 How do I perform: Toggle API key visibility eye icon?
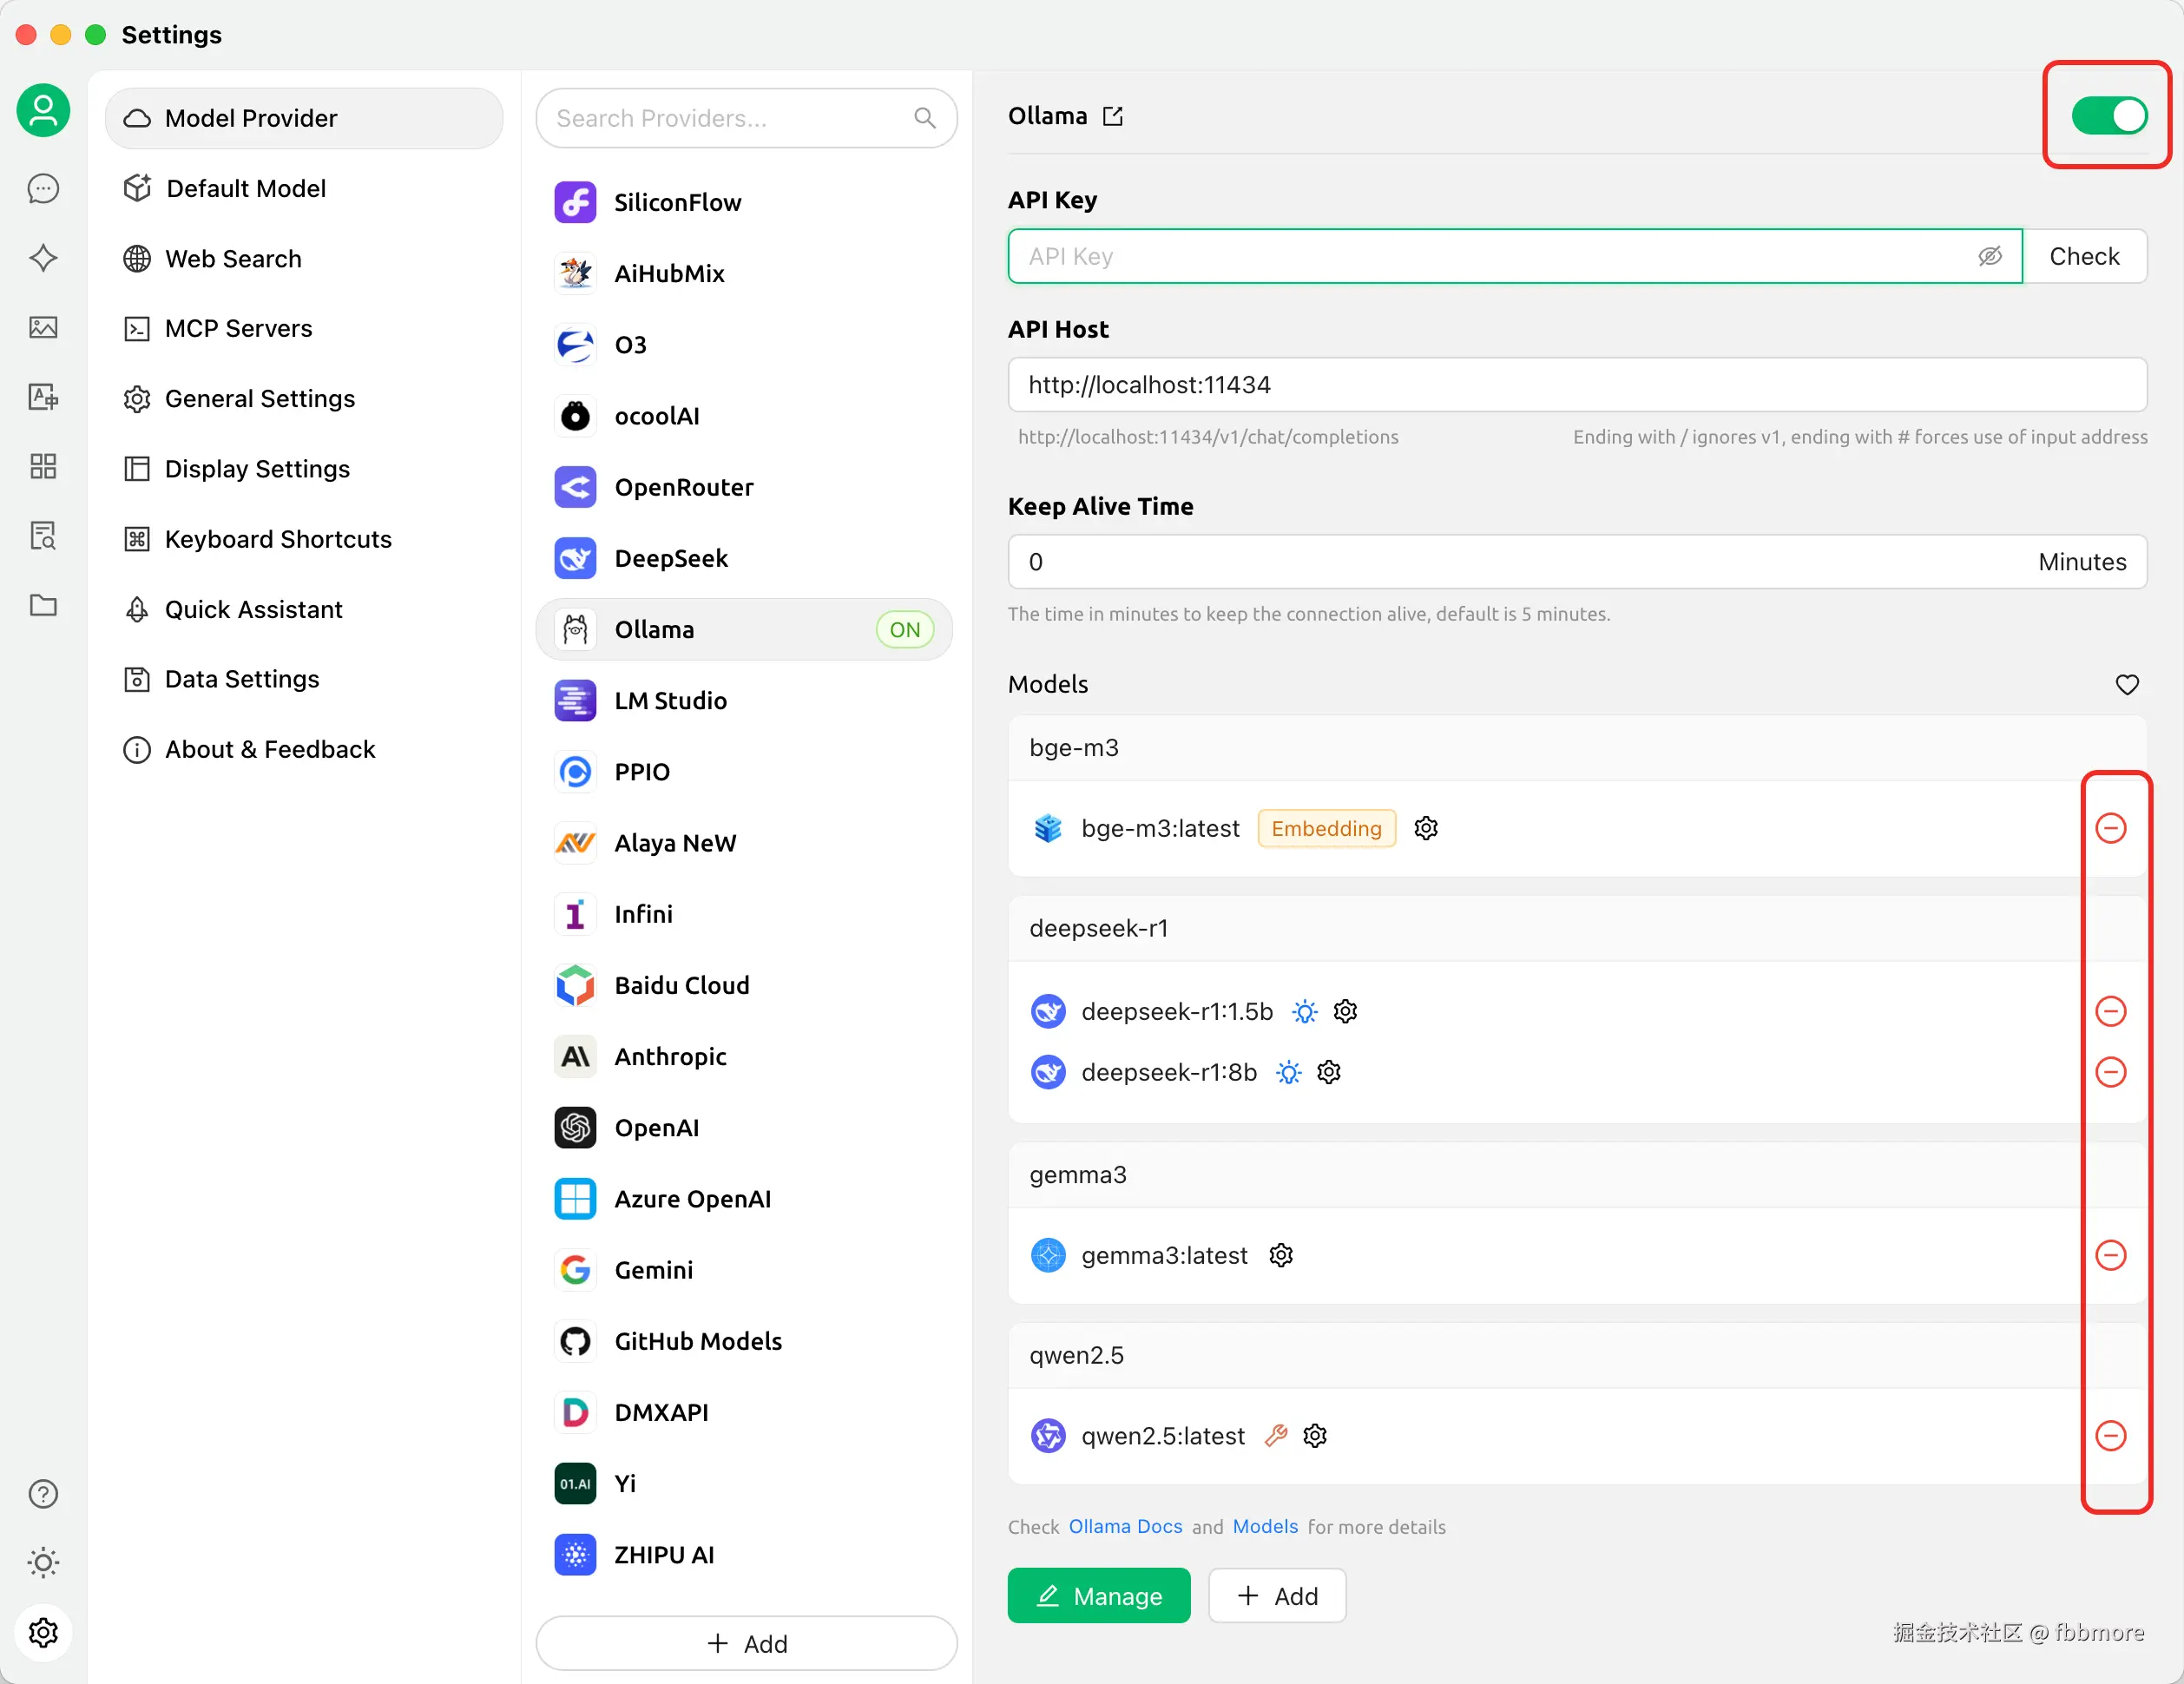(x=1989, y=256)
